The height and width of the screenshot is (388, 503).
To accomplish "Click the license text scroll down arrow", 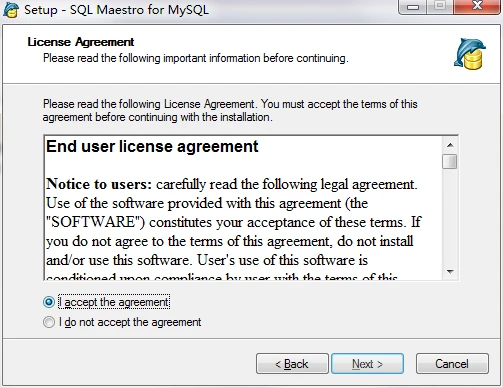I will 450,272.
